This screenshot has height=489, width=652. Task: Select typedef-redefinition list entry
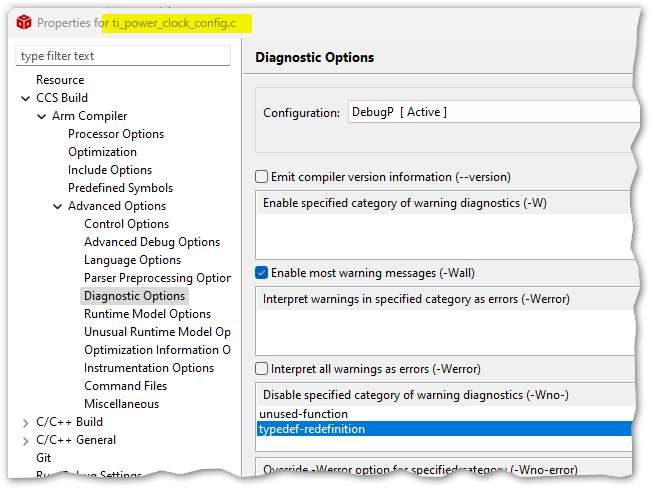(312, 429)
